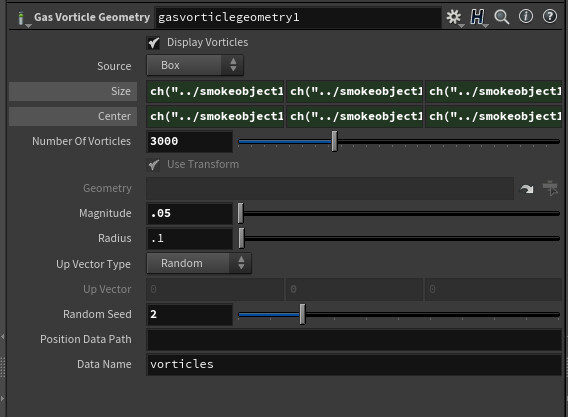Open the node info icon

coord(526,17)
